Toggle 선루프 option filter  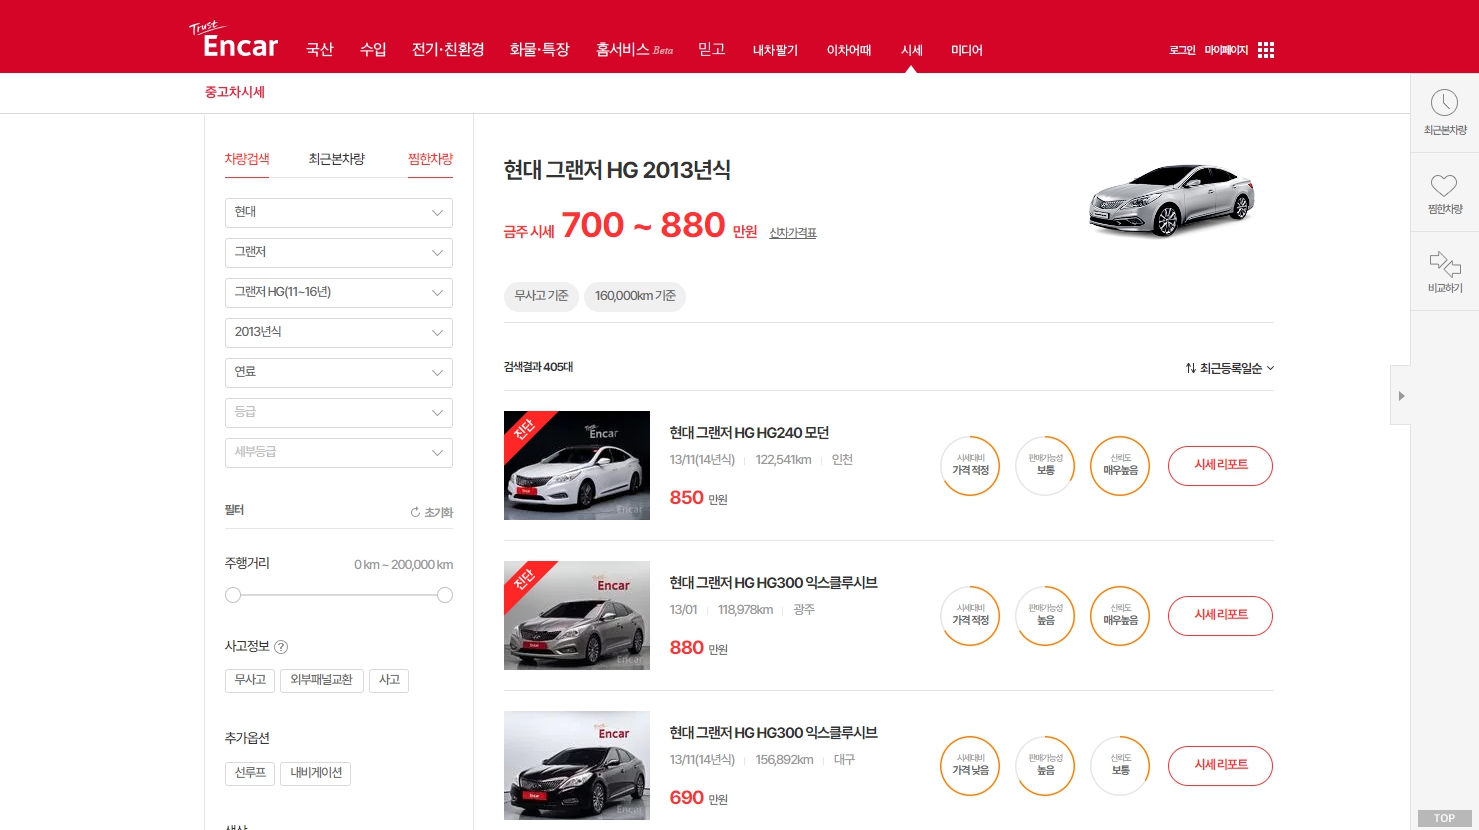(250, 774)
